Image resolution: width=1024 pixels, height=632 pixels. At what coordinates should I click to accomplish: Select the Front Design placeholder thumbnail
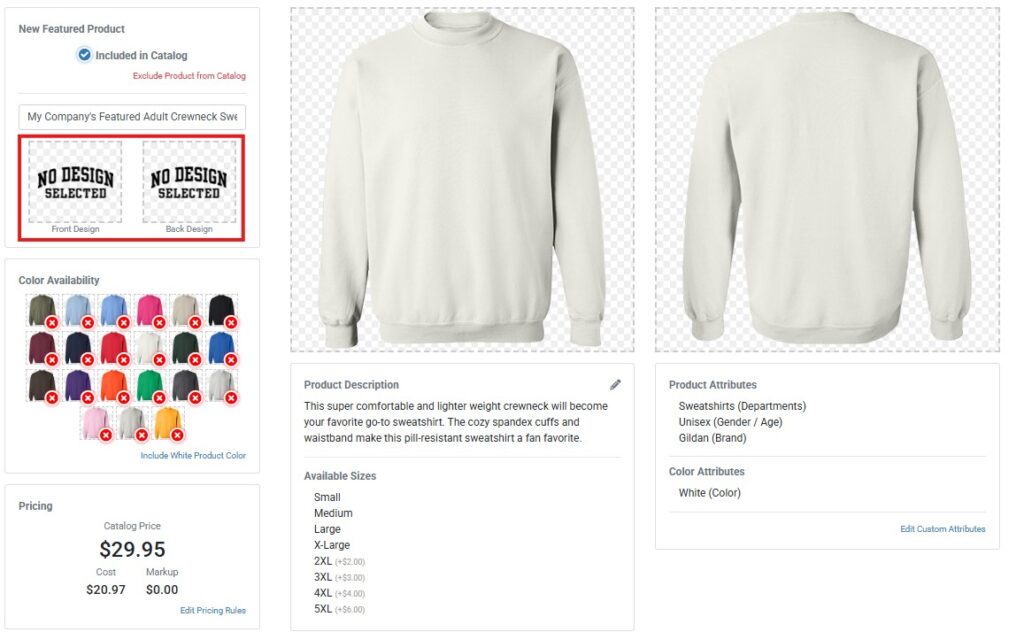coord(75,182)
